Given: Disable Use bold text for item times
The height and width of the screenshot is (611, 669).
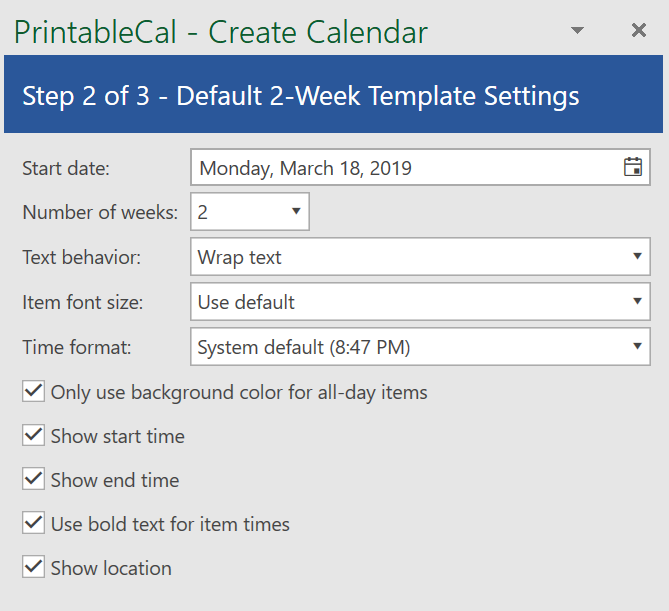Looking at the screenshot, I should click(x=33, y=524).
